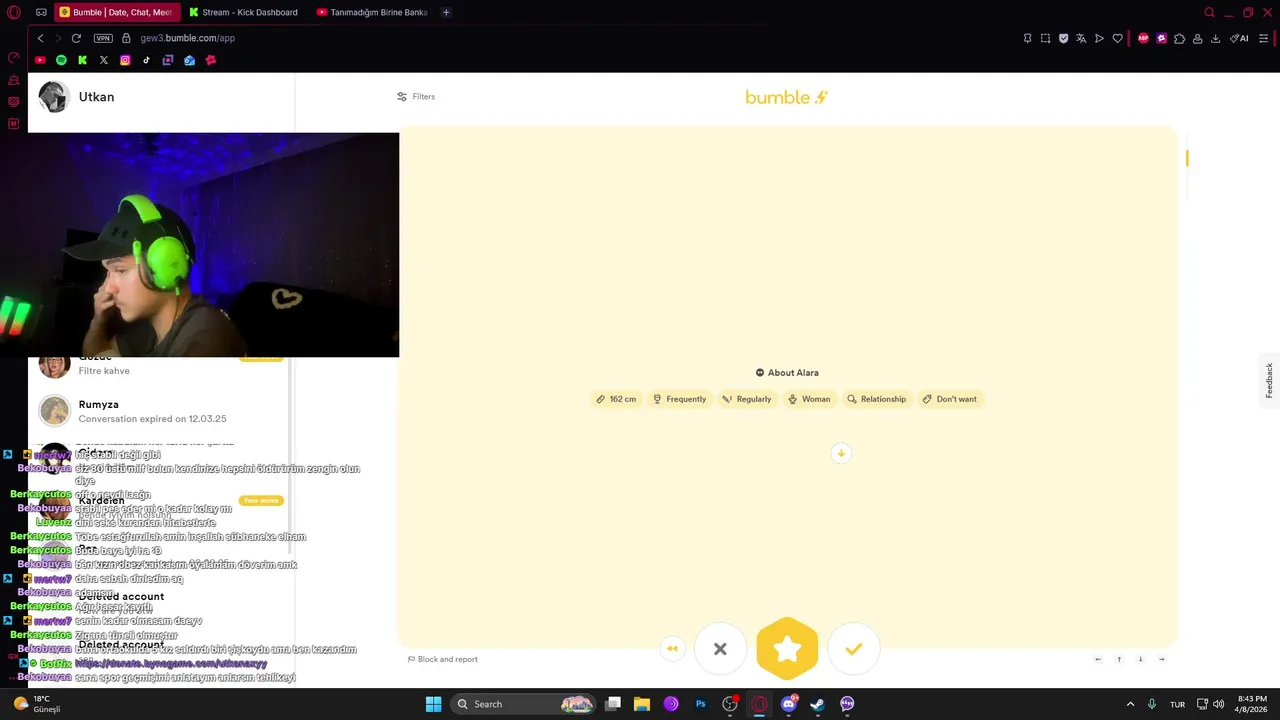Open the page translate icon
This screenshot has height=720, width=1280.
(x=1081, y=38)
